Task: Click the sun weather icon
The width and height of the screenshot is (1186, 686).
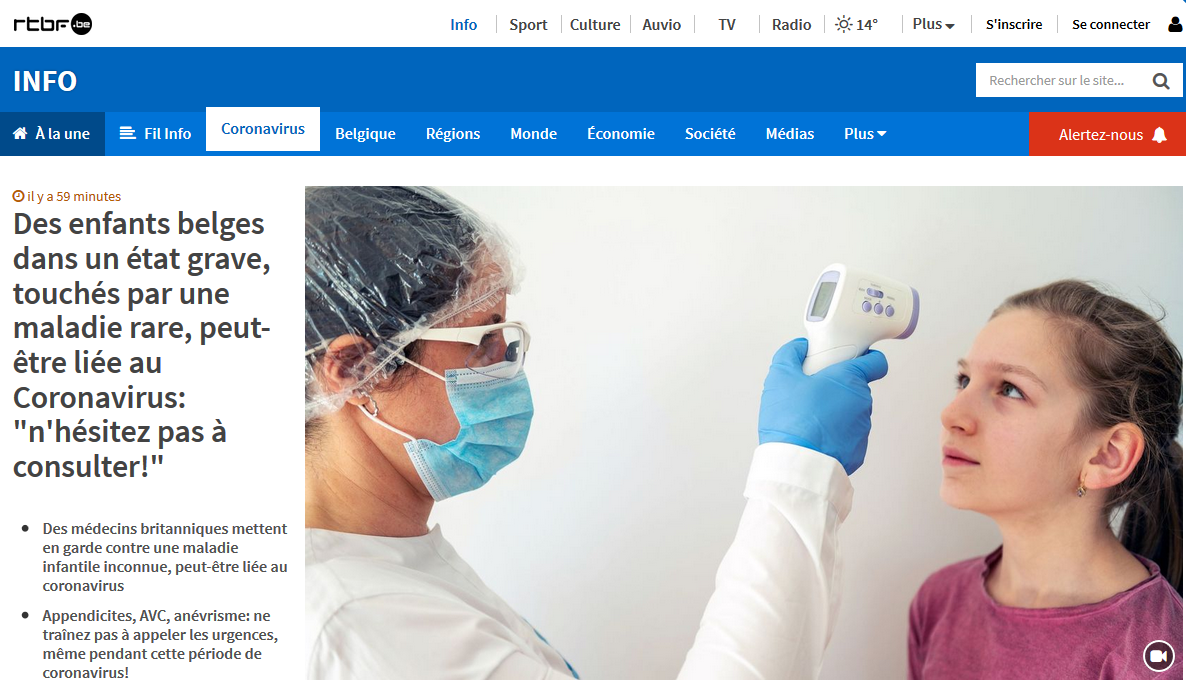Action: tap(843, 24)
